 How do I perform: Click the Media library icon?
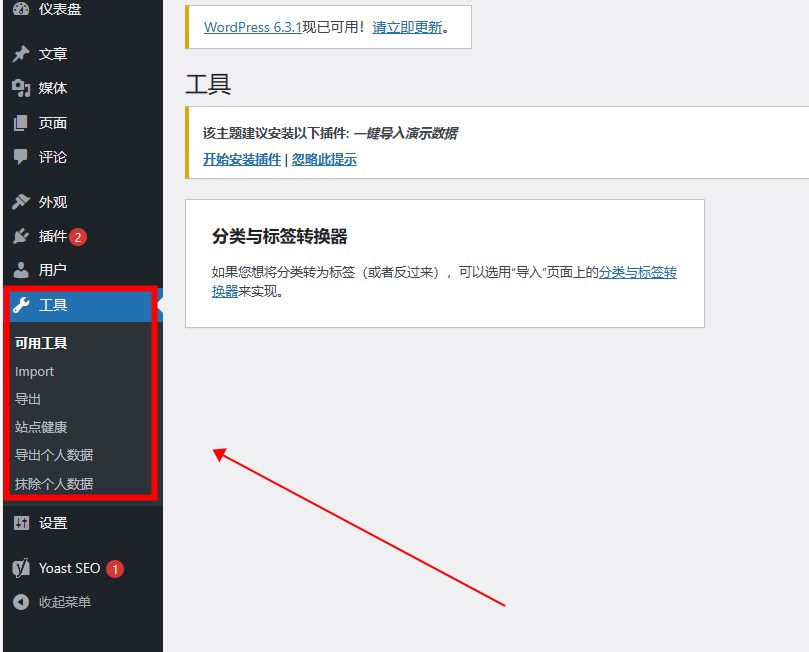pyautogui.click(x=21, y=88)
